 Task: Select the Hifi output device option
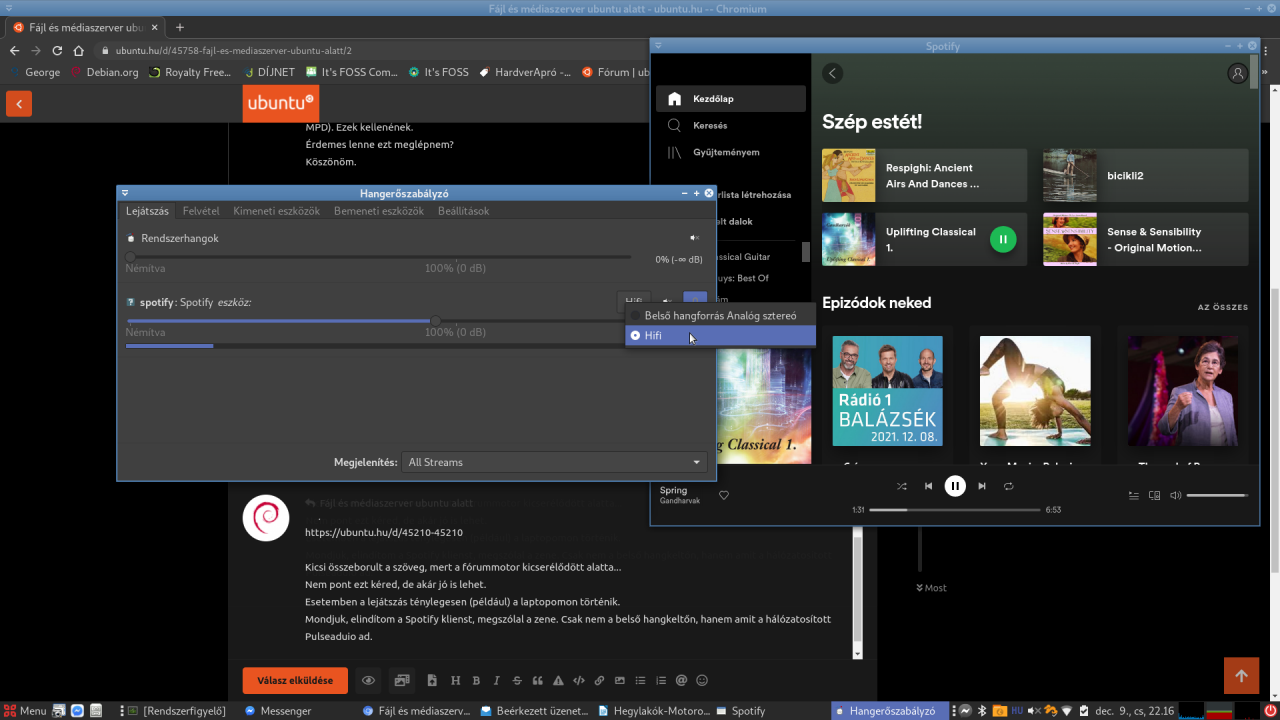coord(720,336)
